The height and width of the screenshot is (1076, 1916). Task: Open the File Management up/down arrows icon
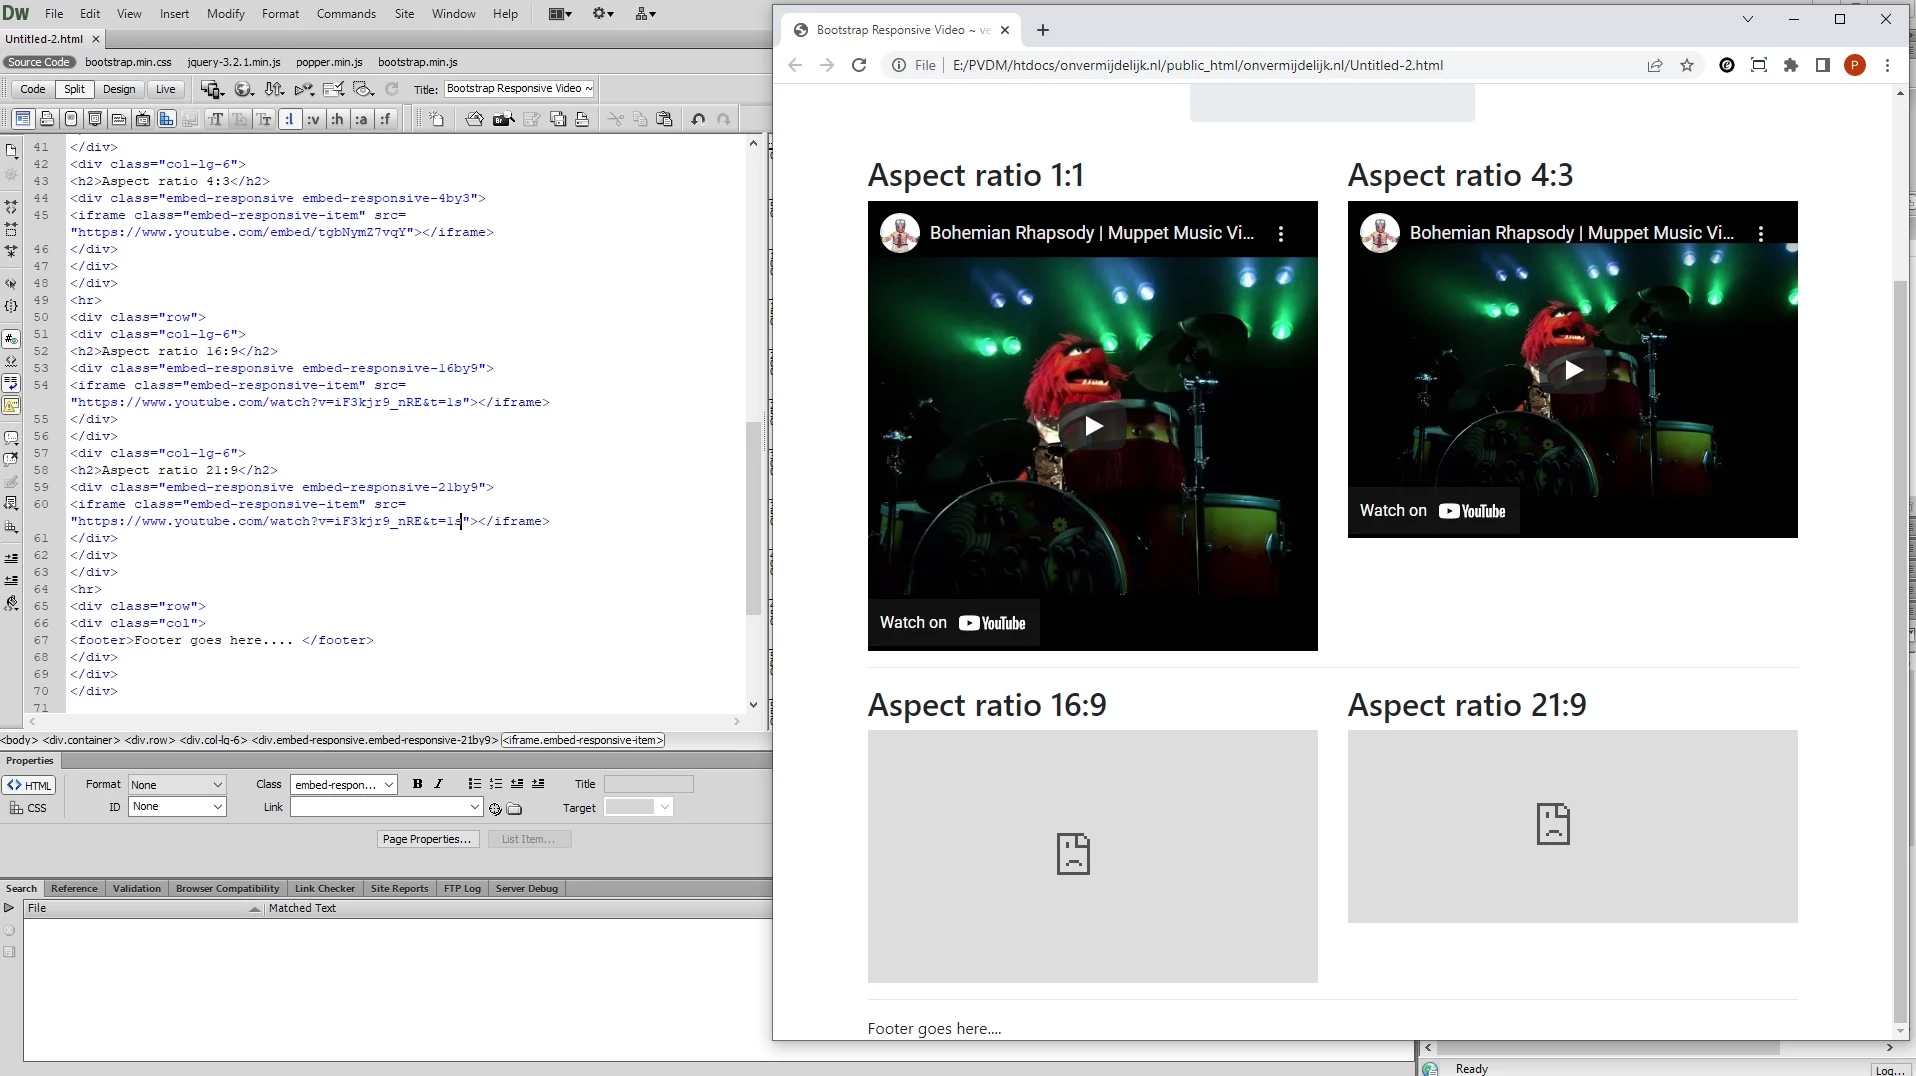coord(274,89)
